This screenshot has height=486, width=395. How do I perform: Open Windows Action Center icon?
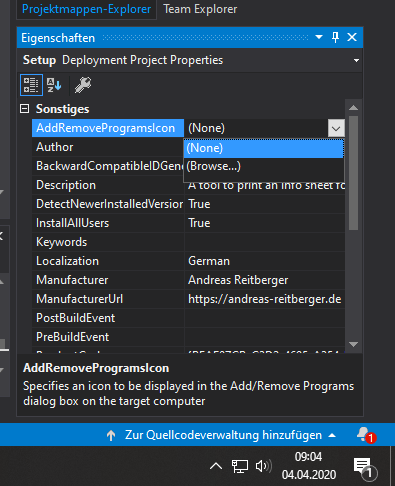365,466
